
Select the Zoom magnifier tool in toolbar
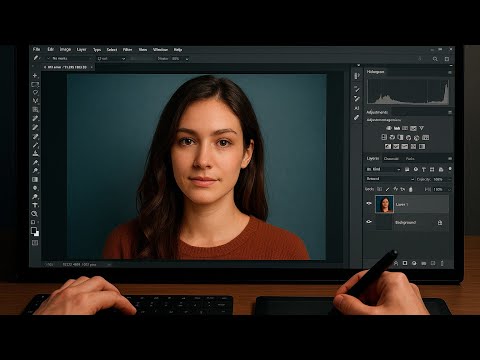click(x=34, y=214)
